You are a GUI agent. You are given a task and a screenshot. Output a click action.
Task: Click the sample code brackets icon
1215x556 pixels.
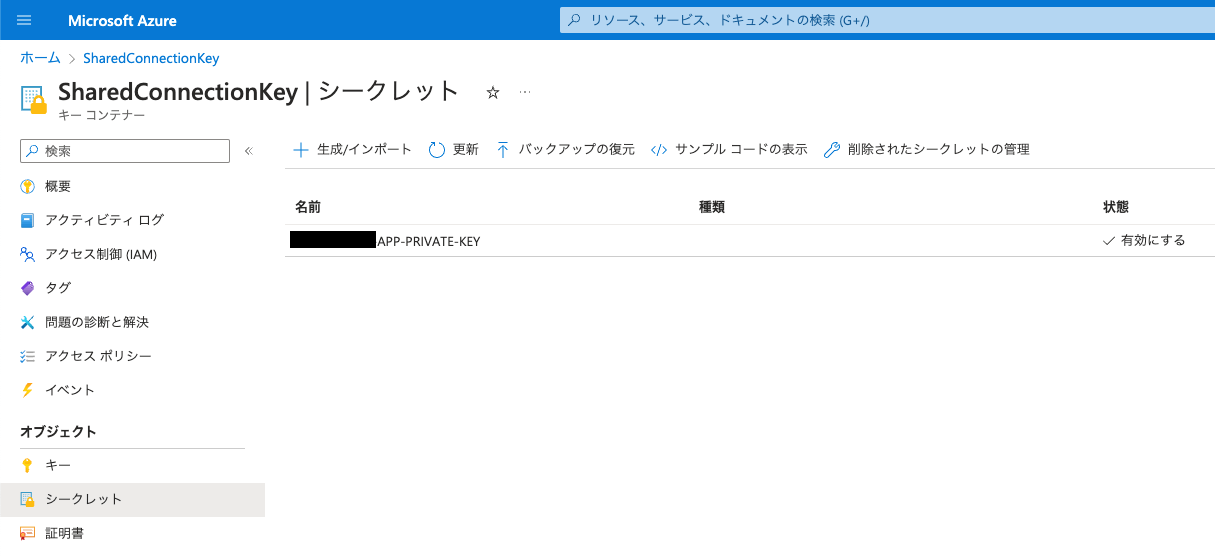pos(658,150)
